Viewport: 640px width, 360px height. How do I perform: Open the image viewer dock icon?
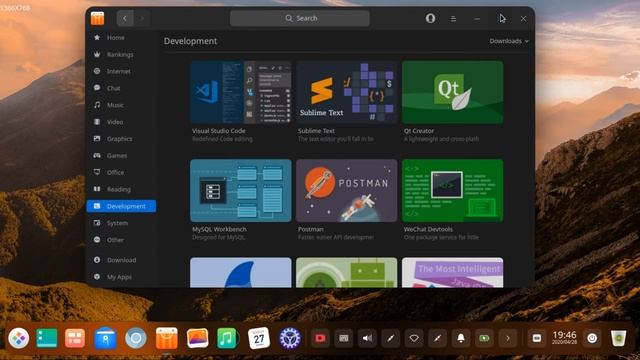point(198,338)
